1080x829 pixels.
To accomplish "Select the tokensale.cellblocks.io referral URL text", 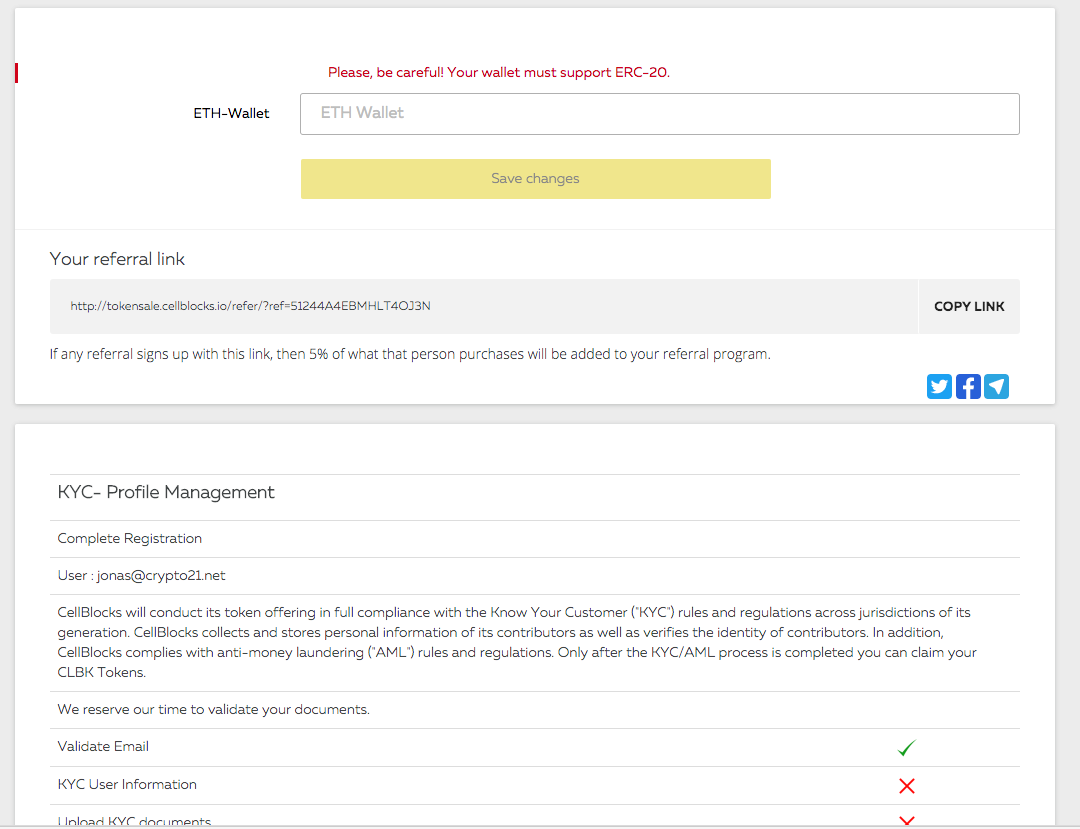I will point(250,306).
